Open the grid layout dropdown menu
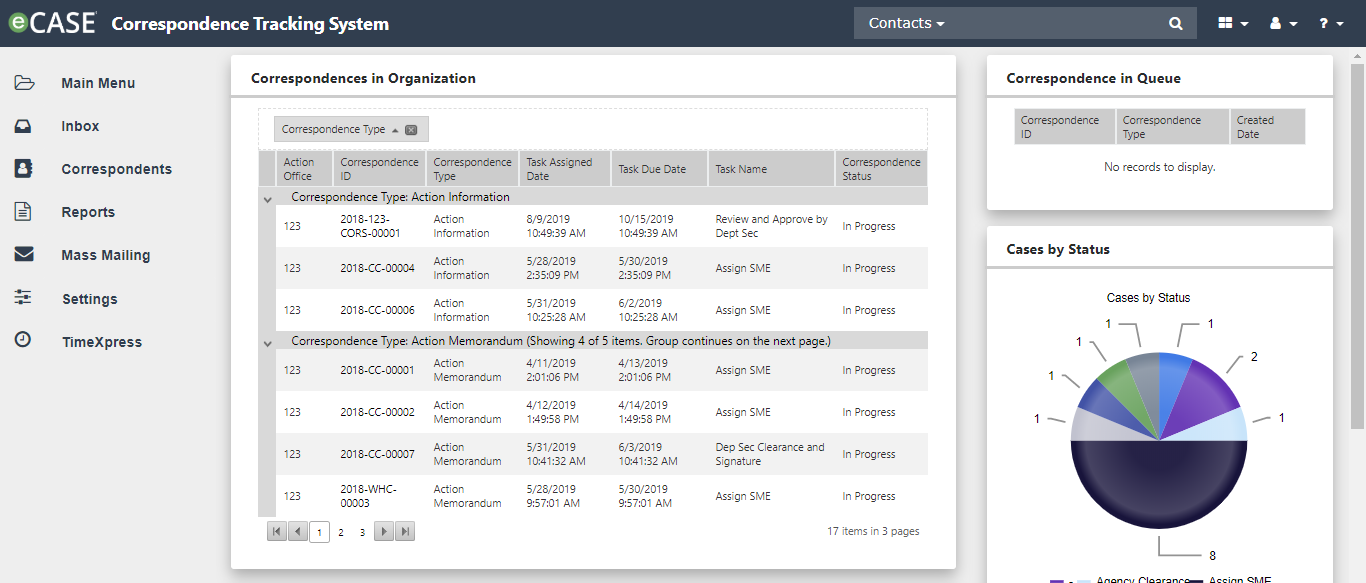The image size is (1366, 583). pos(1233,23)
